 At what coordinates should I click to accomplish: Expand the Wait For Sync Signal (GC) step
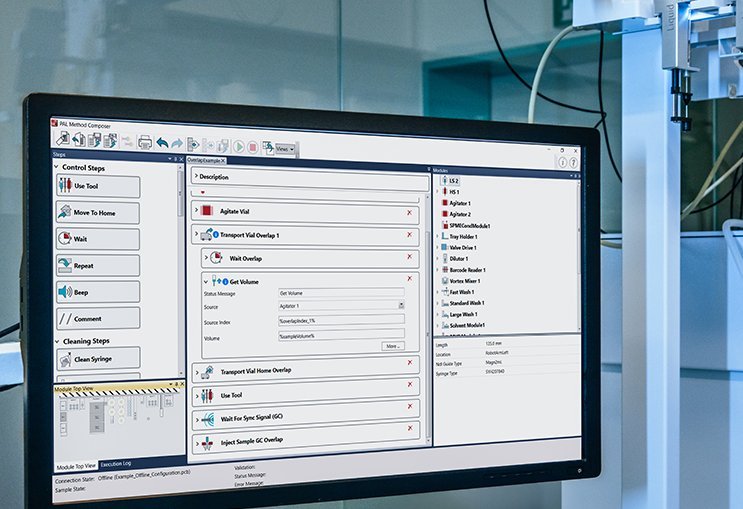tap(198, 419)
